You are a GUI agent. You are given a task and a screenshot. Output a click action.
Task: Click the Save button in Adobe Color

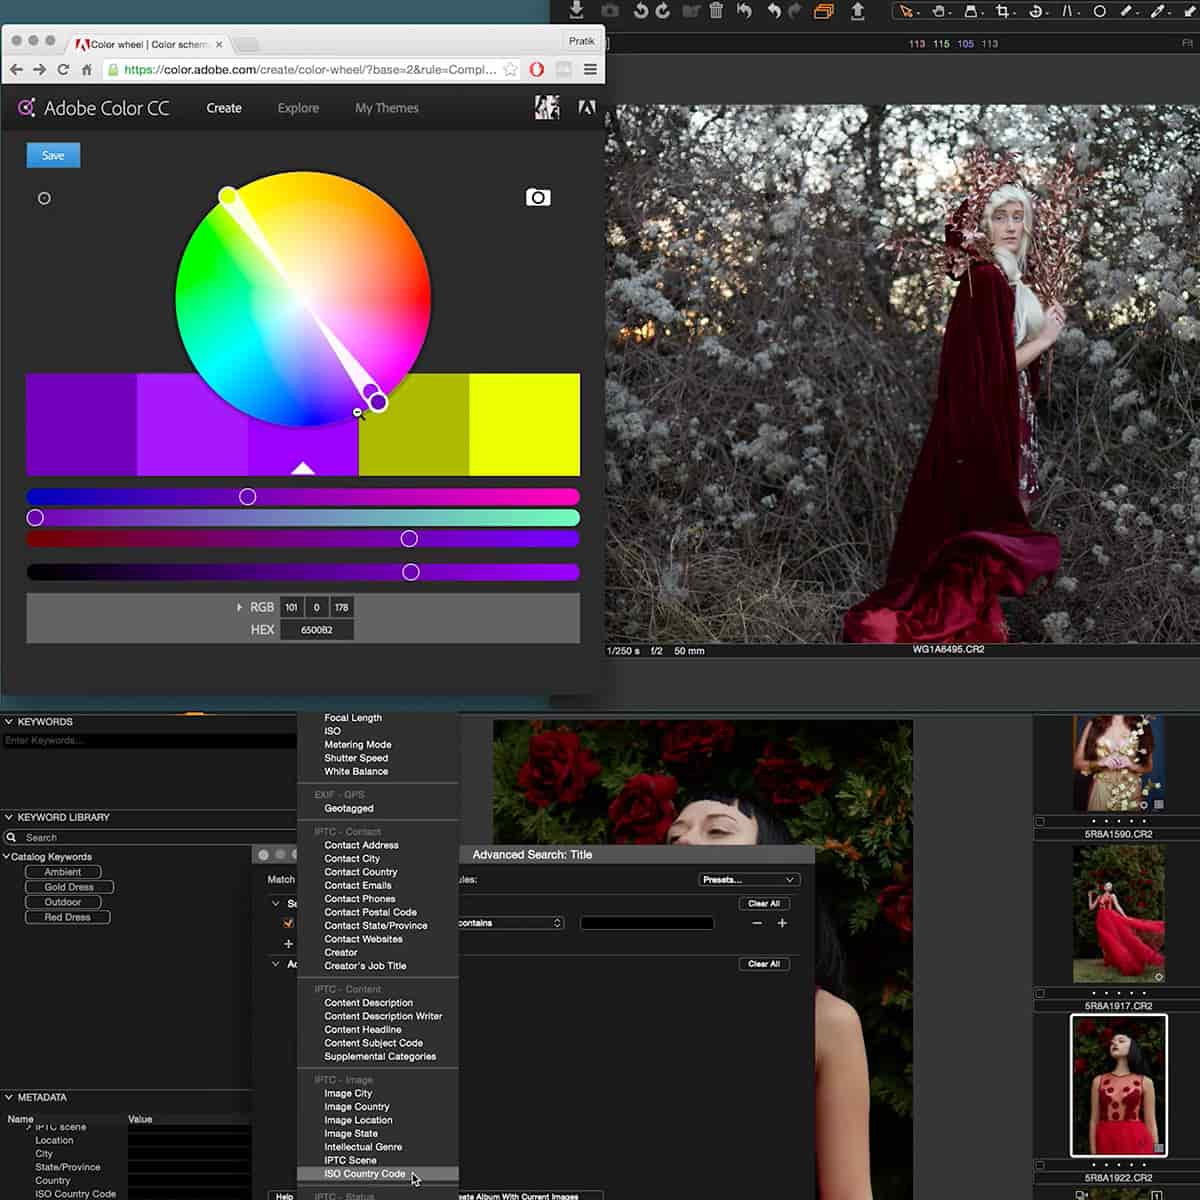pos(52,155)
